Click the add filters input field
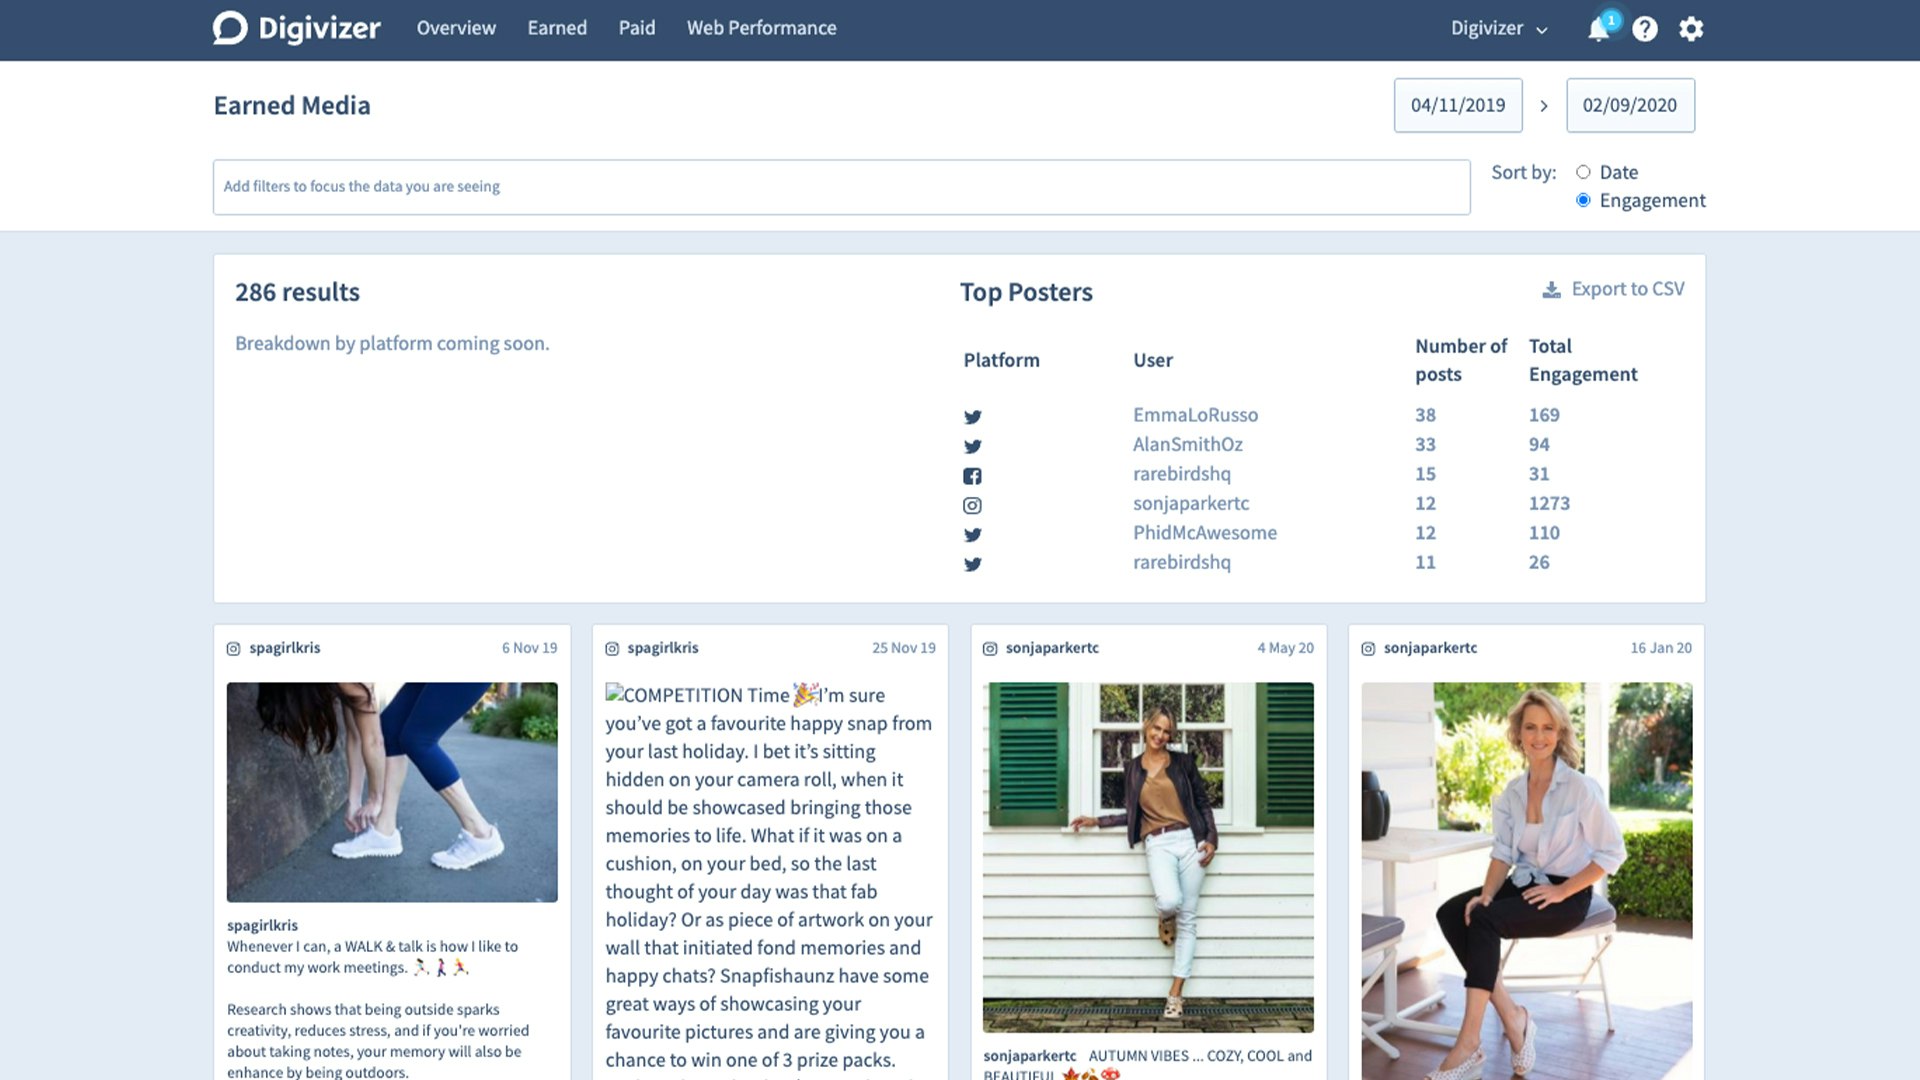The width and height of the screenshot is (1920, 1080). tap(841, 187)
